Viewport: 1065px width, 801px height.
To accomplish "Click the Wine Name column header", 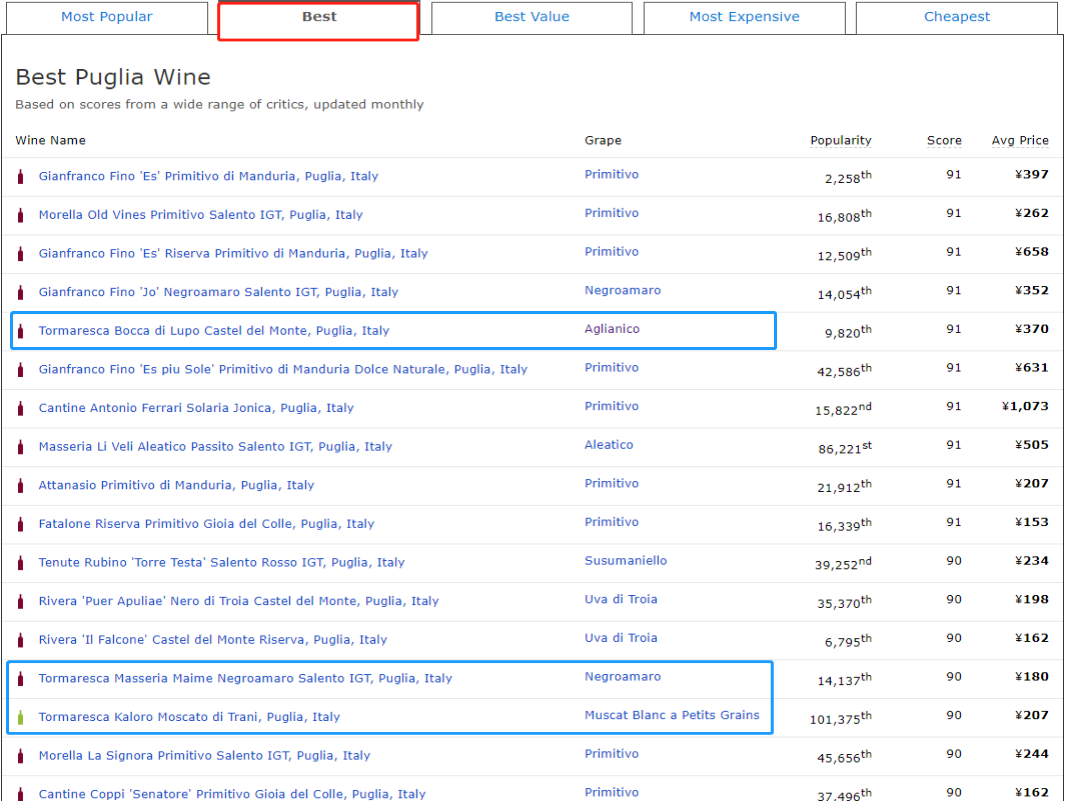I will click(x=50, y=140).
